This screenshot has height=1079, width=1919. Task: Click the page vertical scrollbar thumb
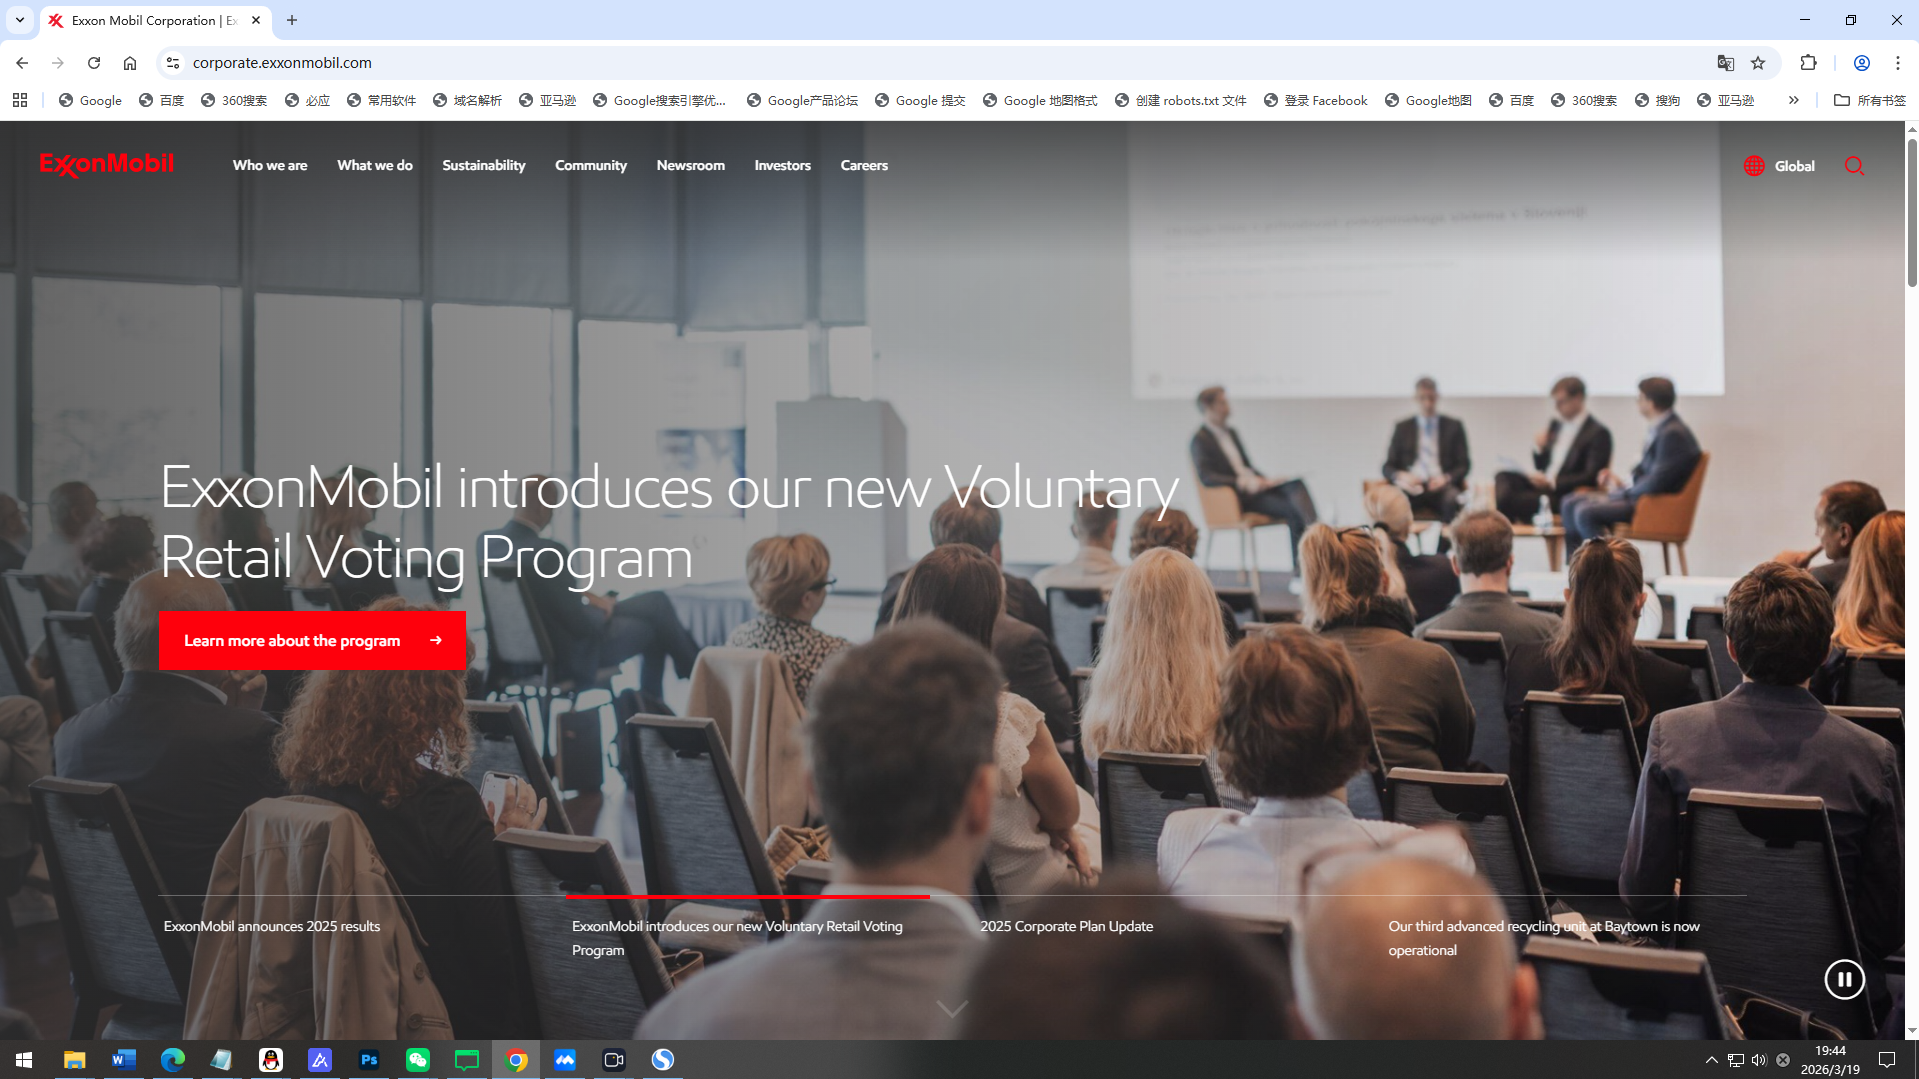click(1912, 212)
